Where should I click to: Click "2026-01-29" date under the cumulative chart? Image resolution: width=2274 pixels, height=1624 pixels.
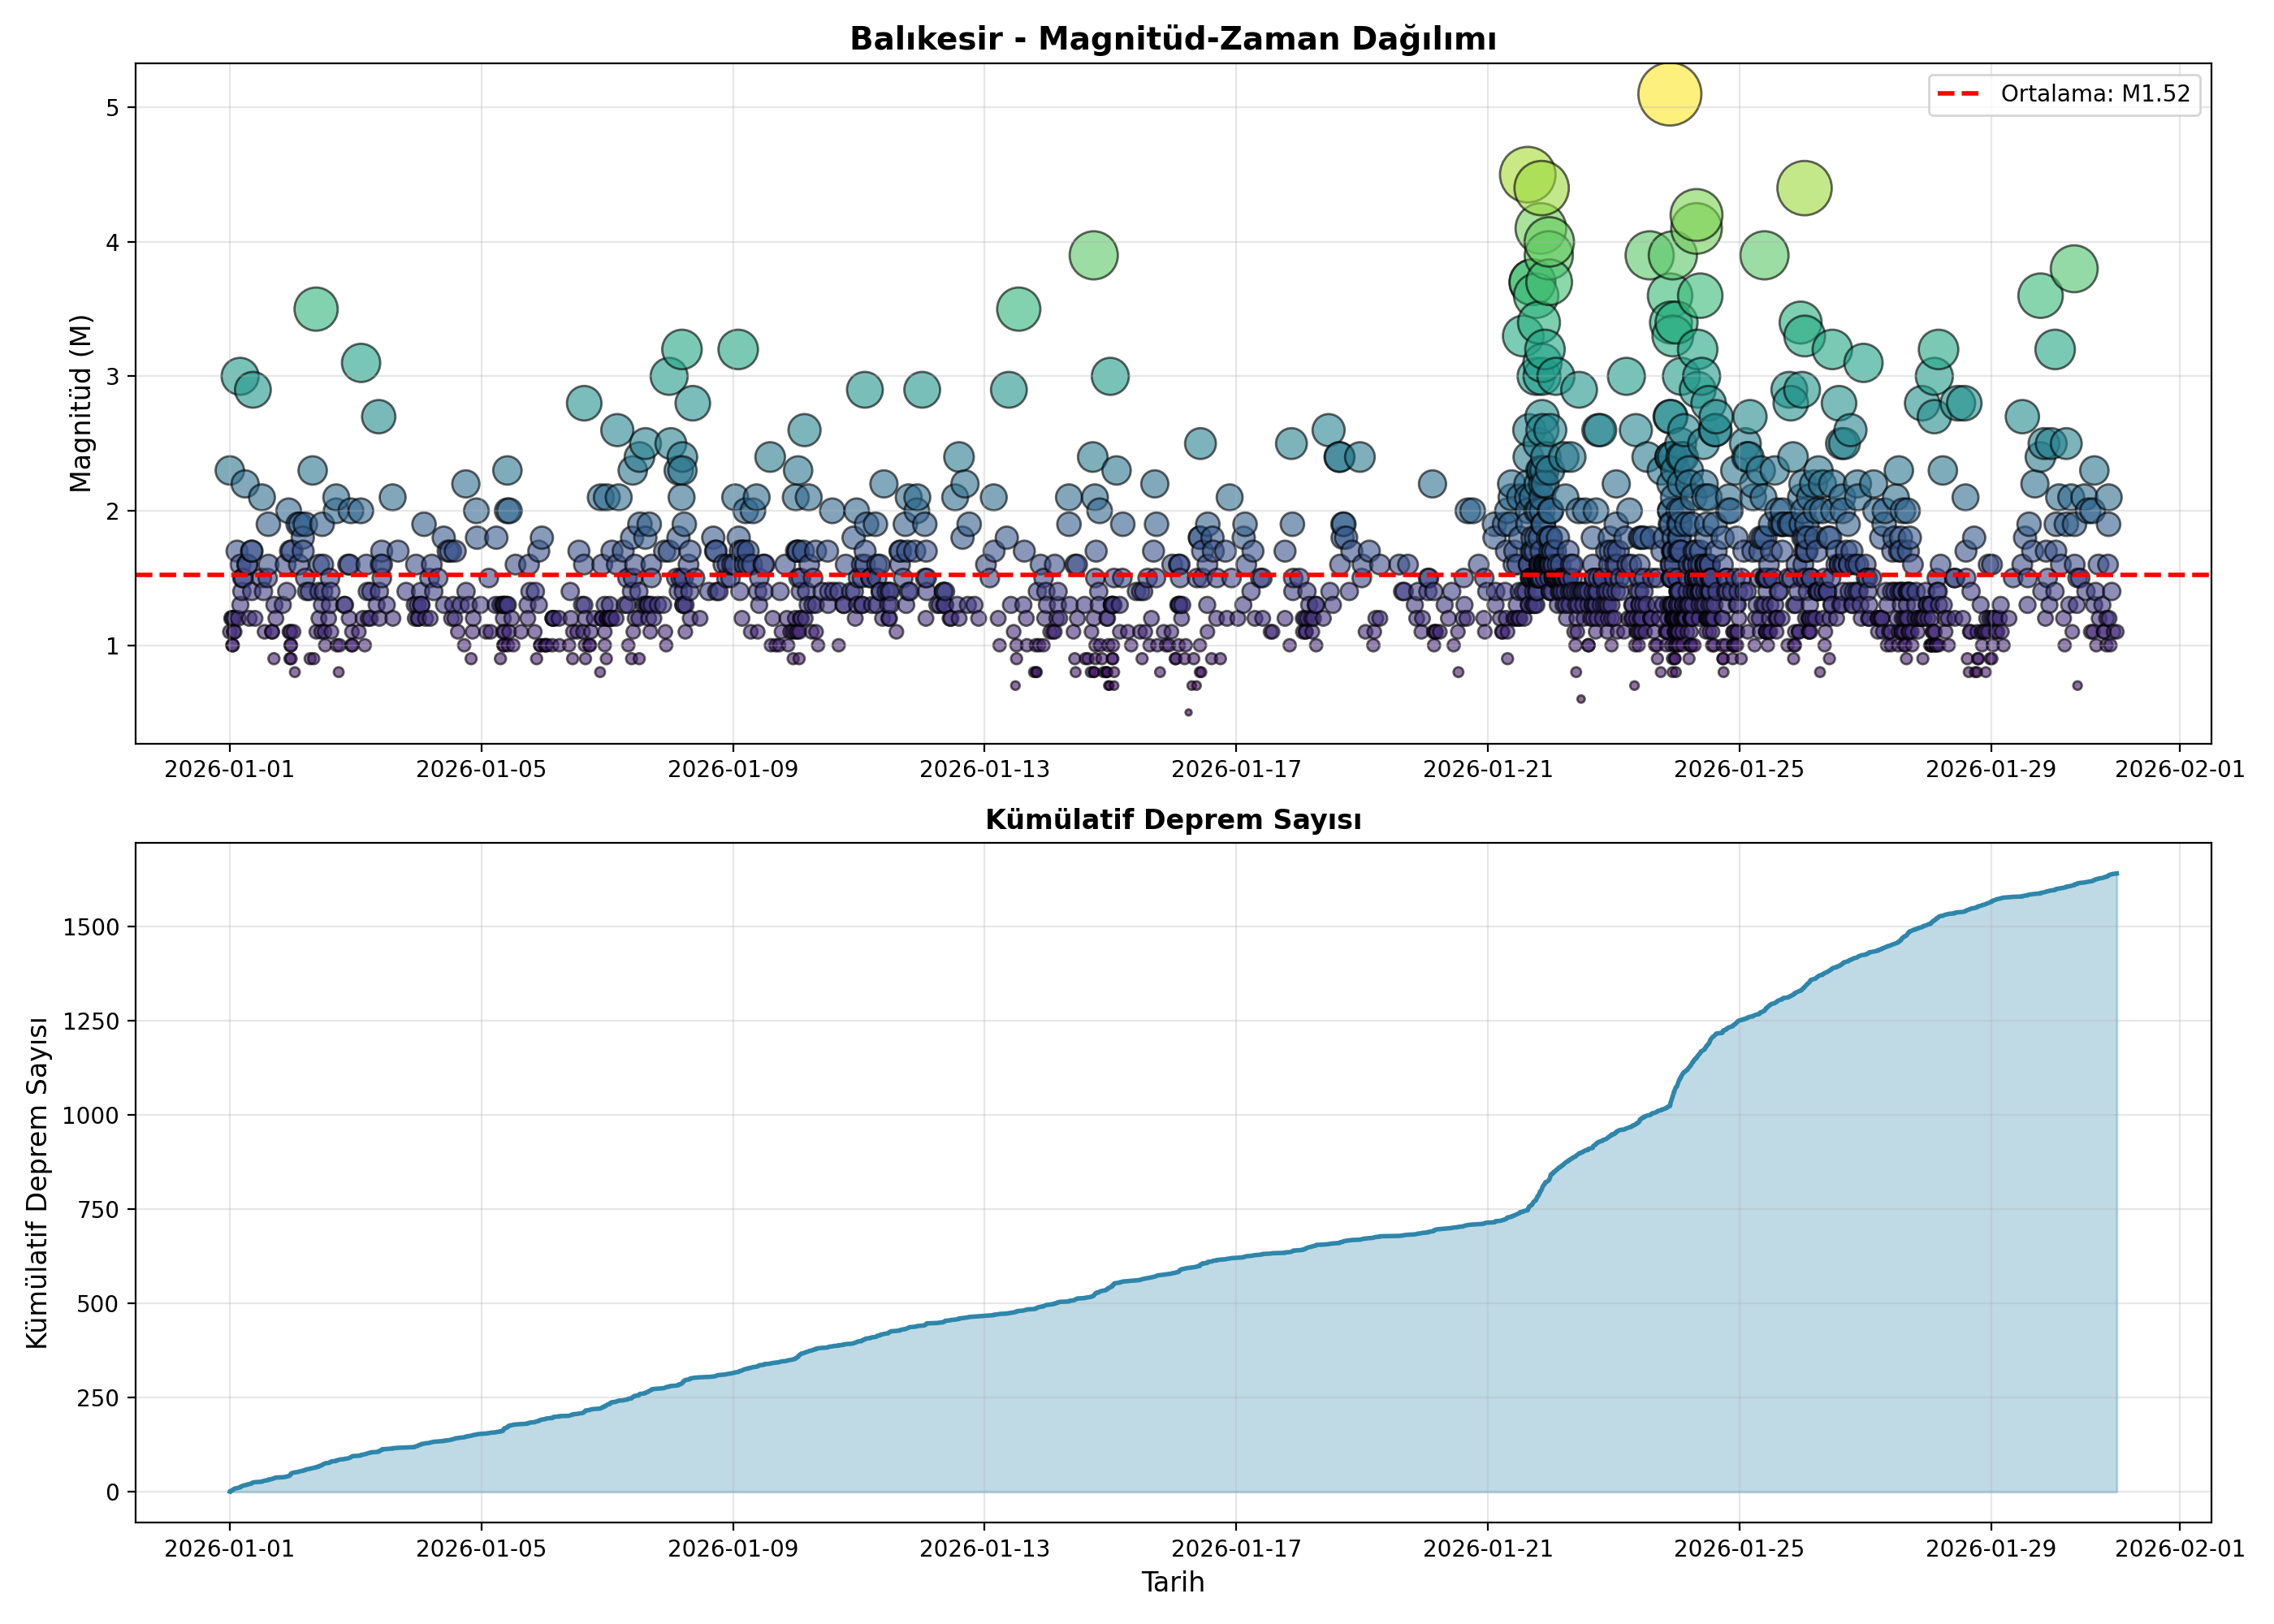1991,1549
